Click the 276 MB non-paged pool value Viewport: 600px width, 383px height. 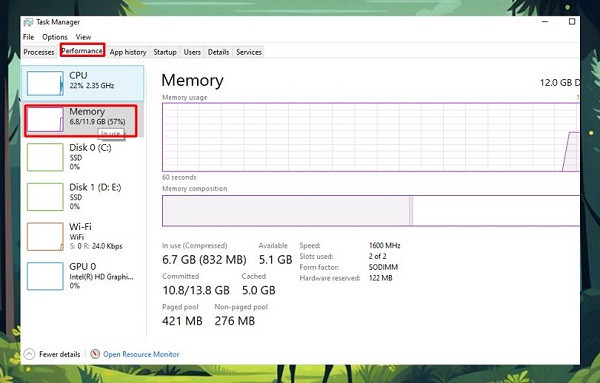pos(235,321)
